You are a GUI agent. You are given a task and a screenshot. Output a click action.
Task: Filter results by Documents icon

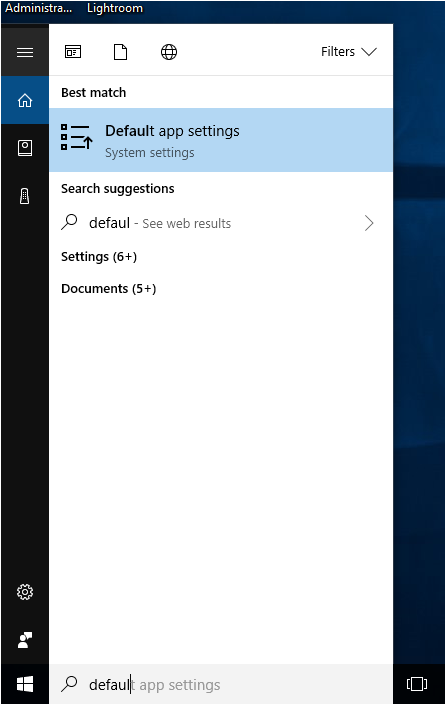[x=120, y=52]
